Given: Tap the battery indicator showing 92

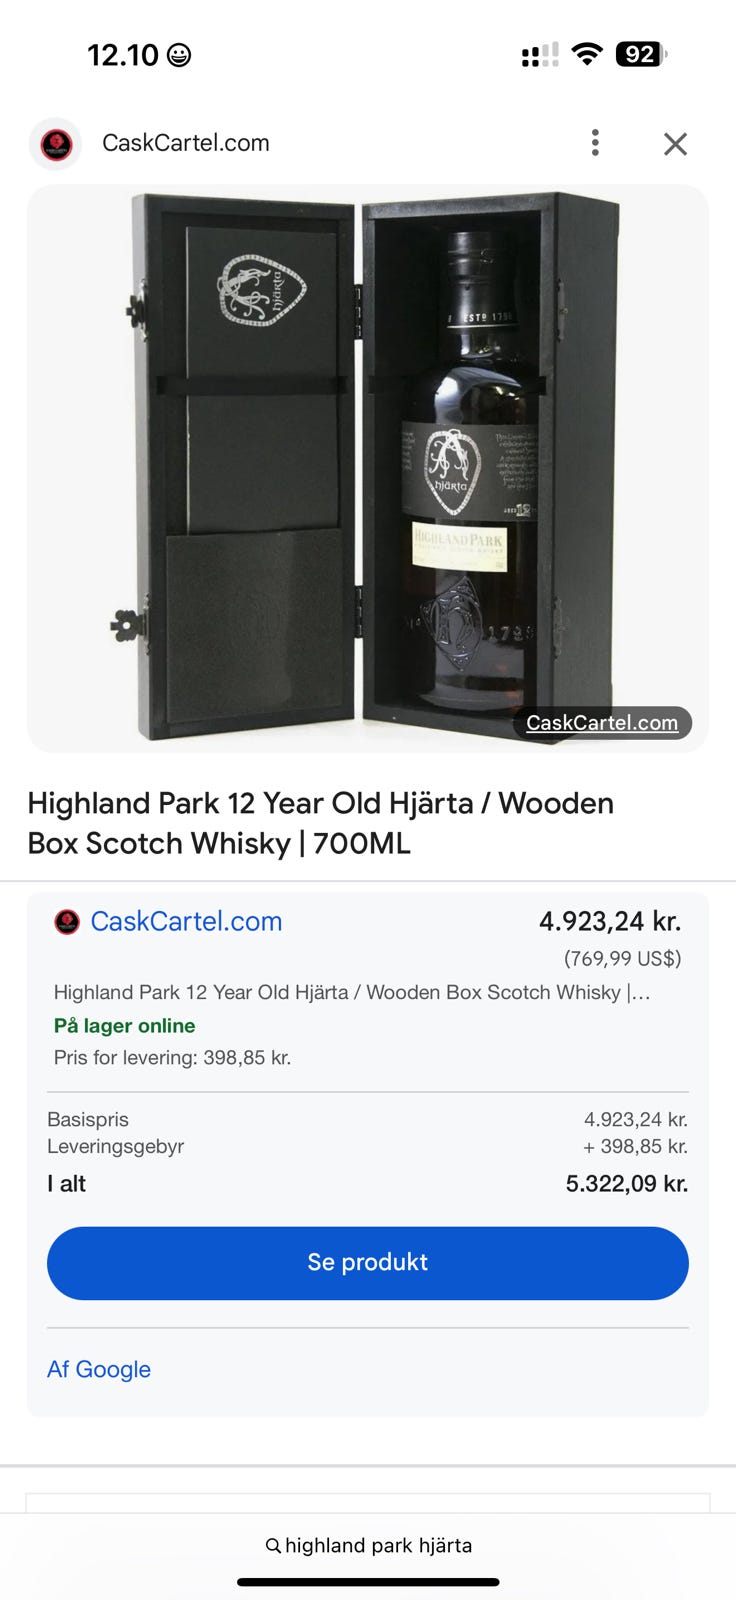Looking at the screenshot, I should tap(642, 54).
